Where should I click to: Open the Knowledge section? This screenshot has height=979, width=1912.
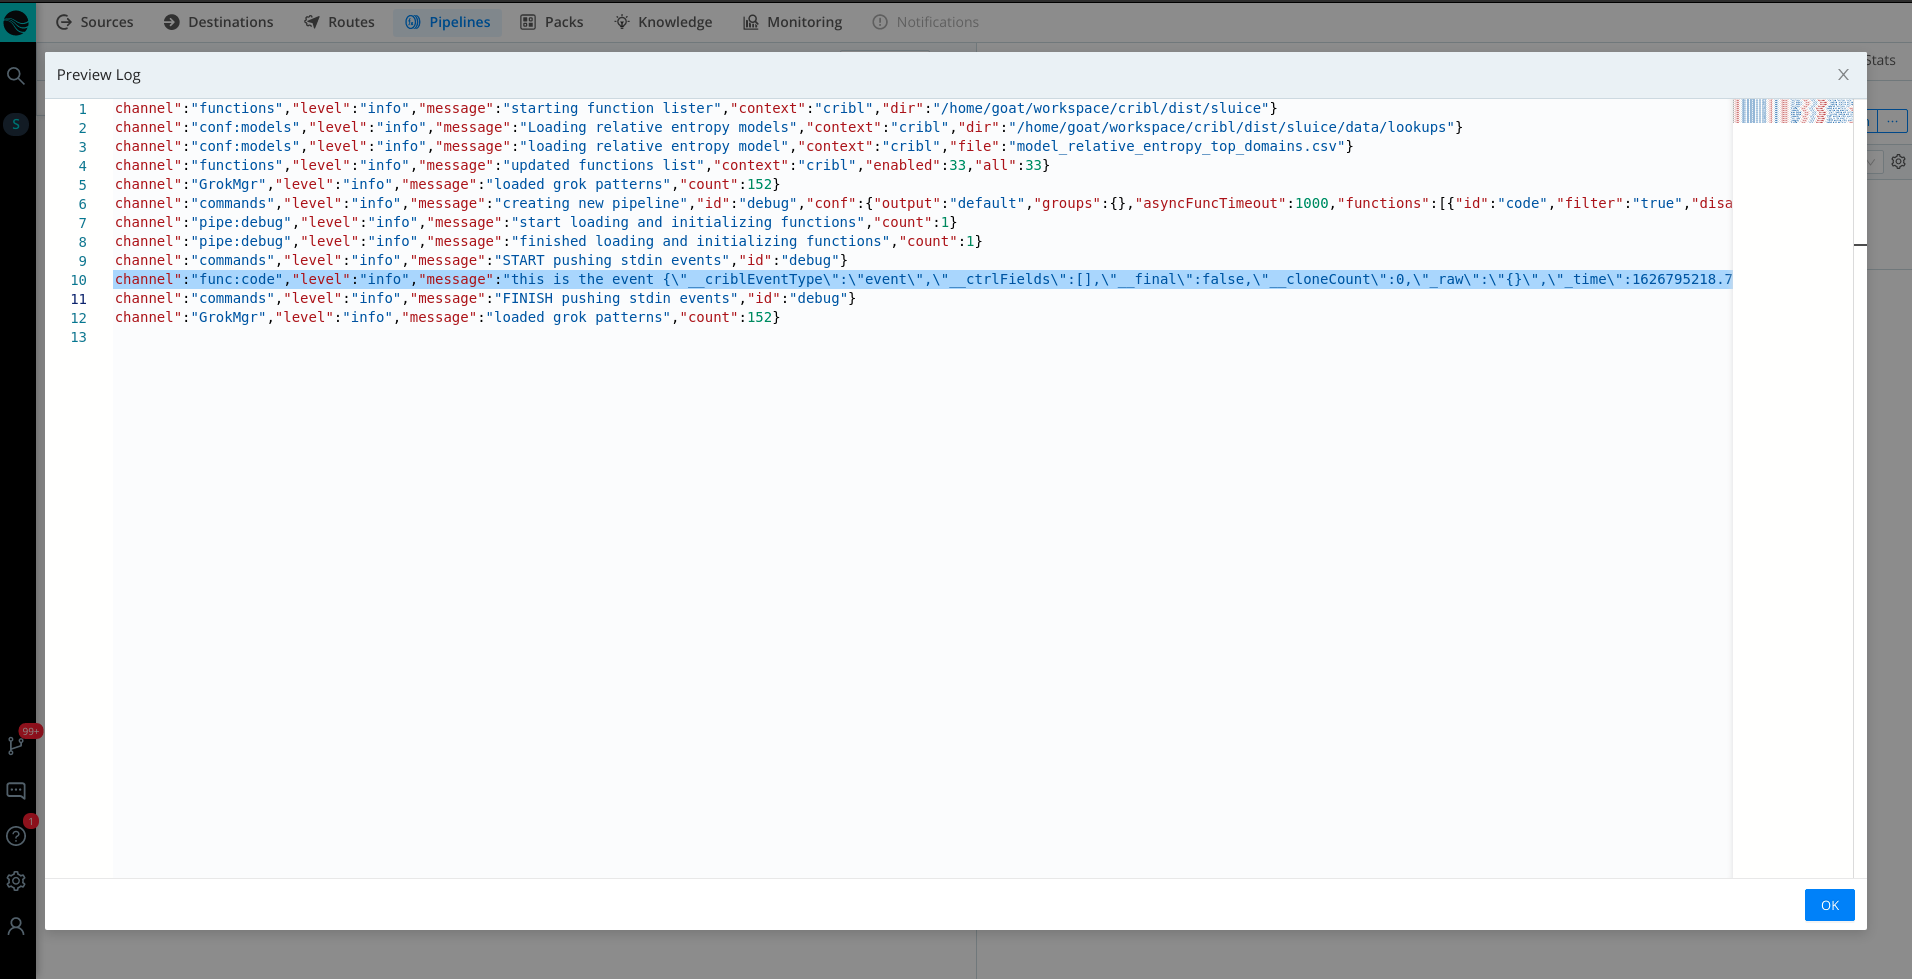pyautogui.click(x=663, y=21)
